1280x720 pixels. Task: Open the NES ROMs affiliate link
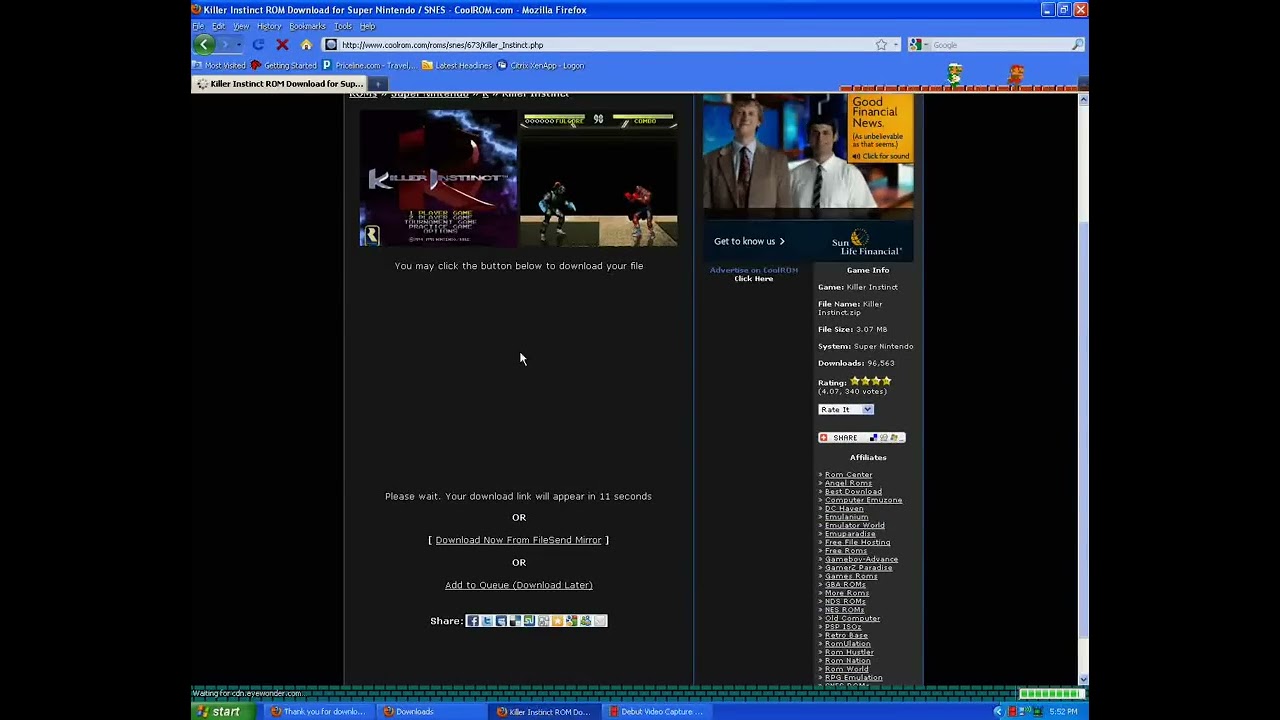tap(844, 610)
